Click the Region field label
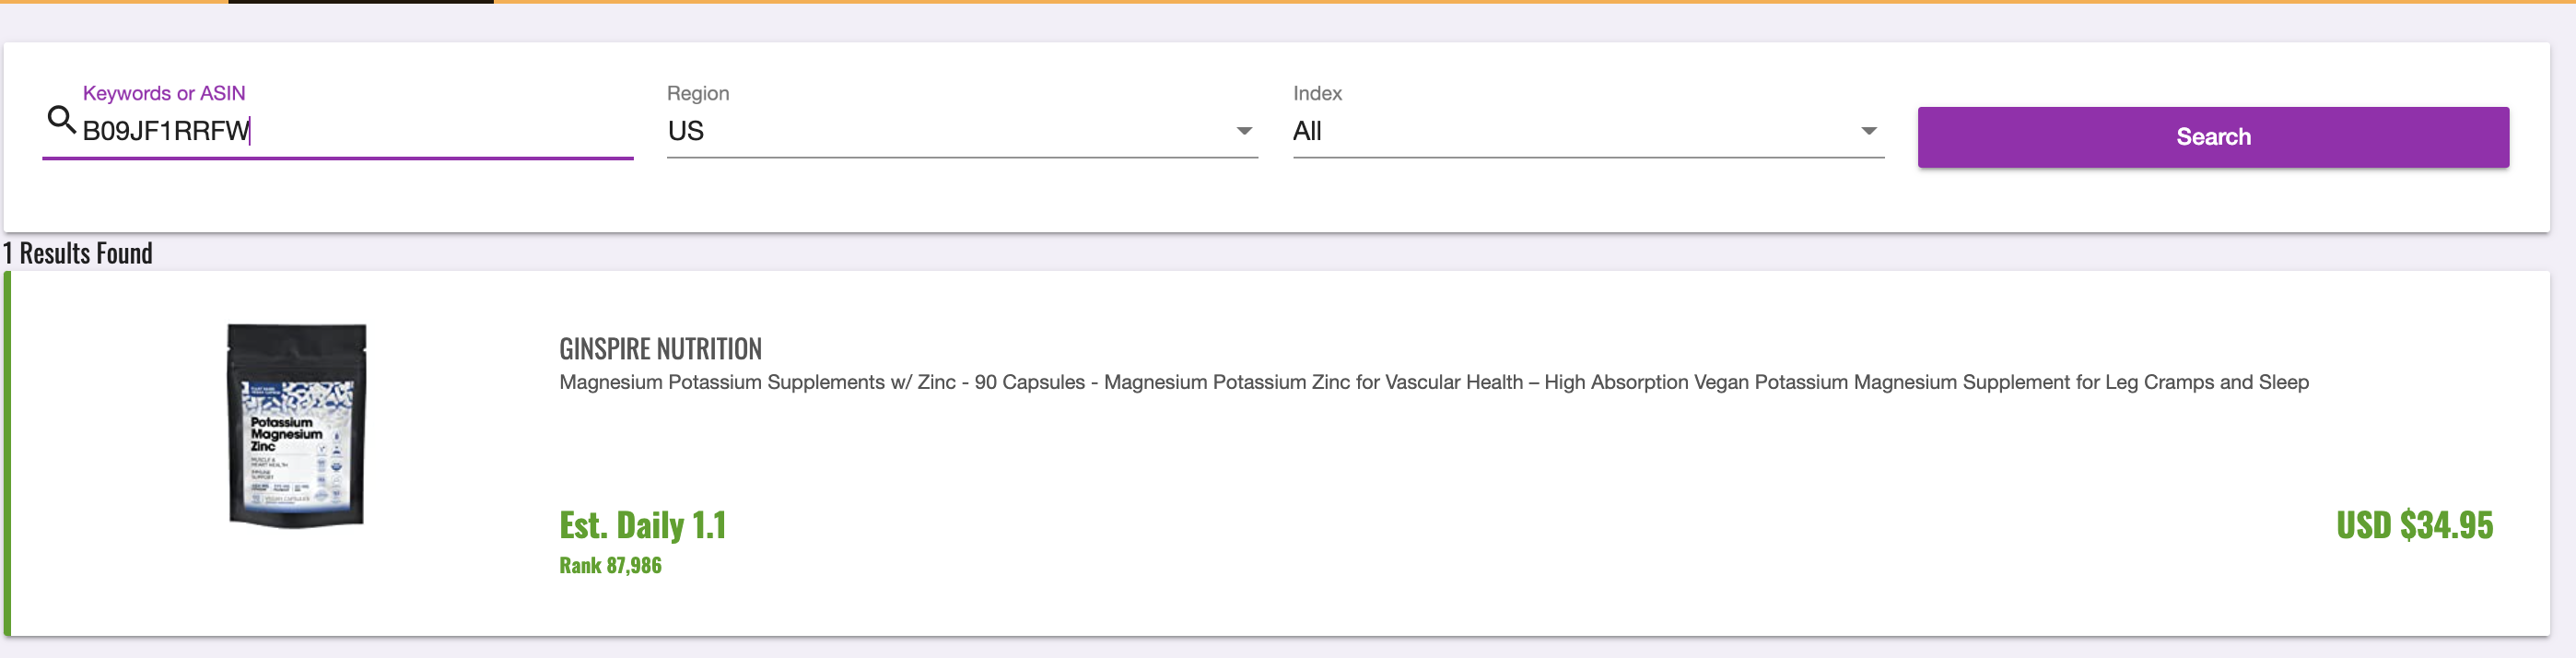 (698, 93)
